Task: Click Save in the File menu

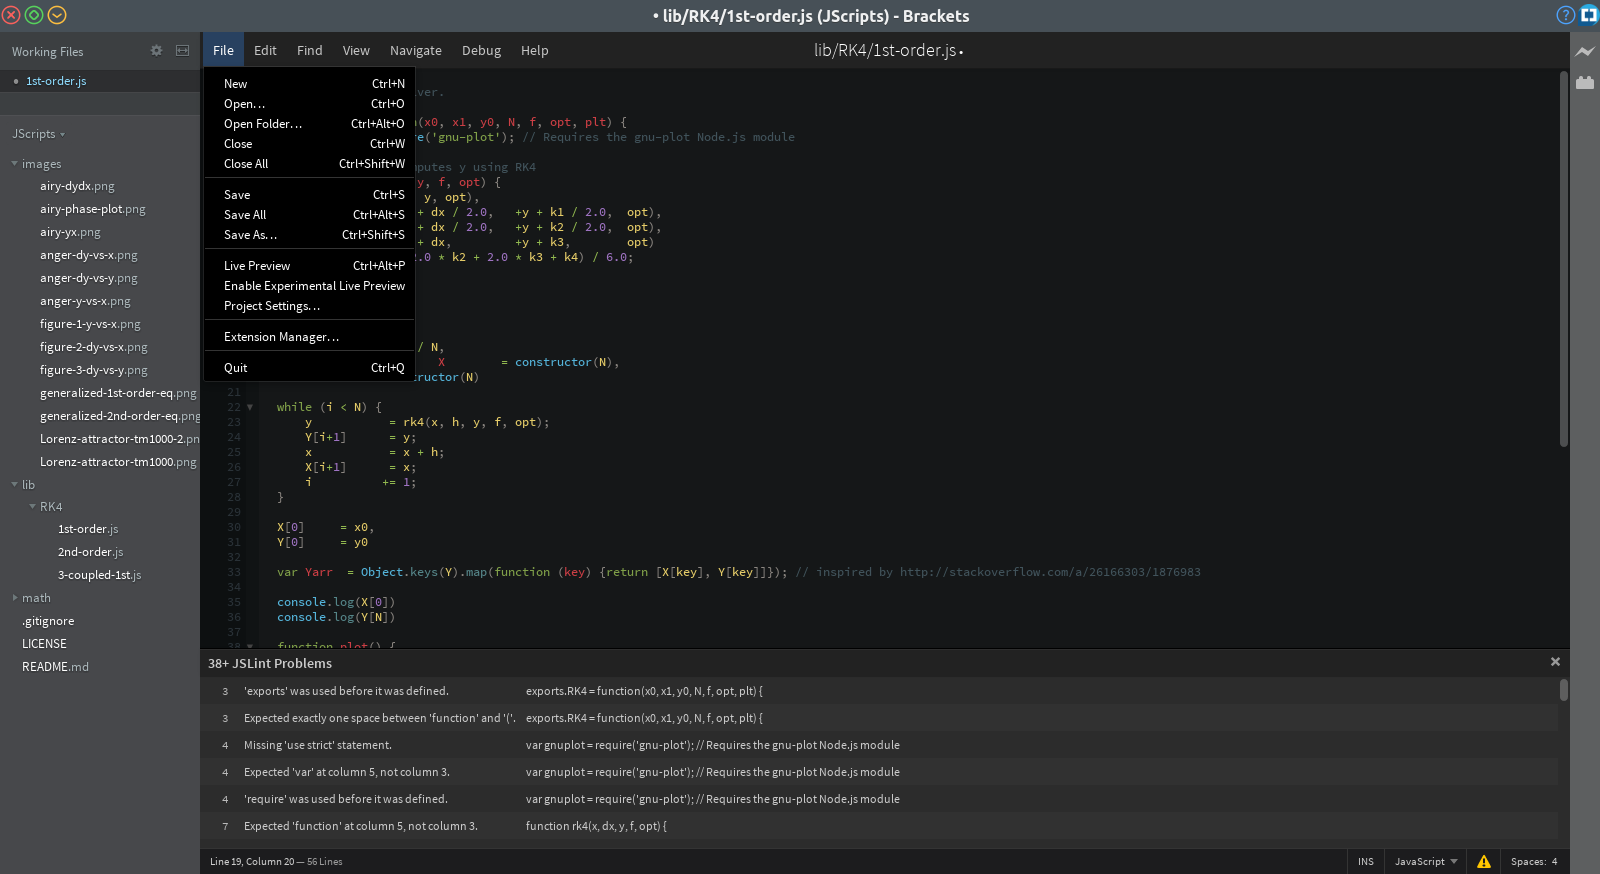Action: (309, 195)
